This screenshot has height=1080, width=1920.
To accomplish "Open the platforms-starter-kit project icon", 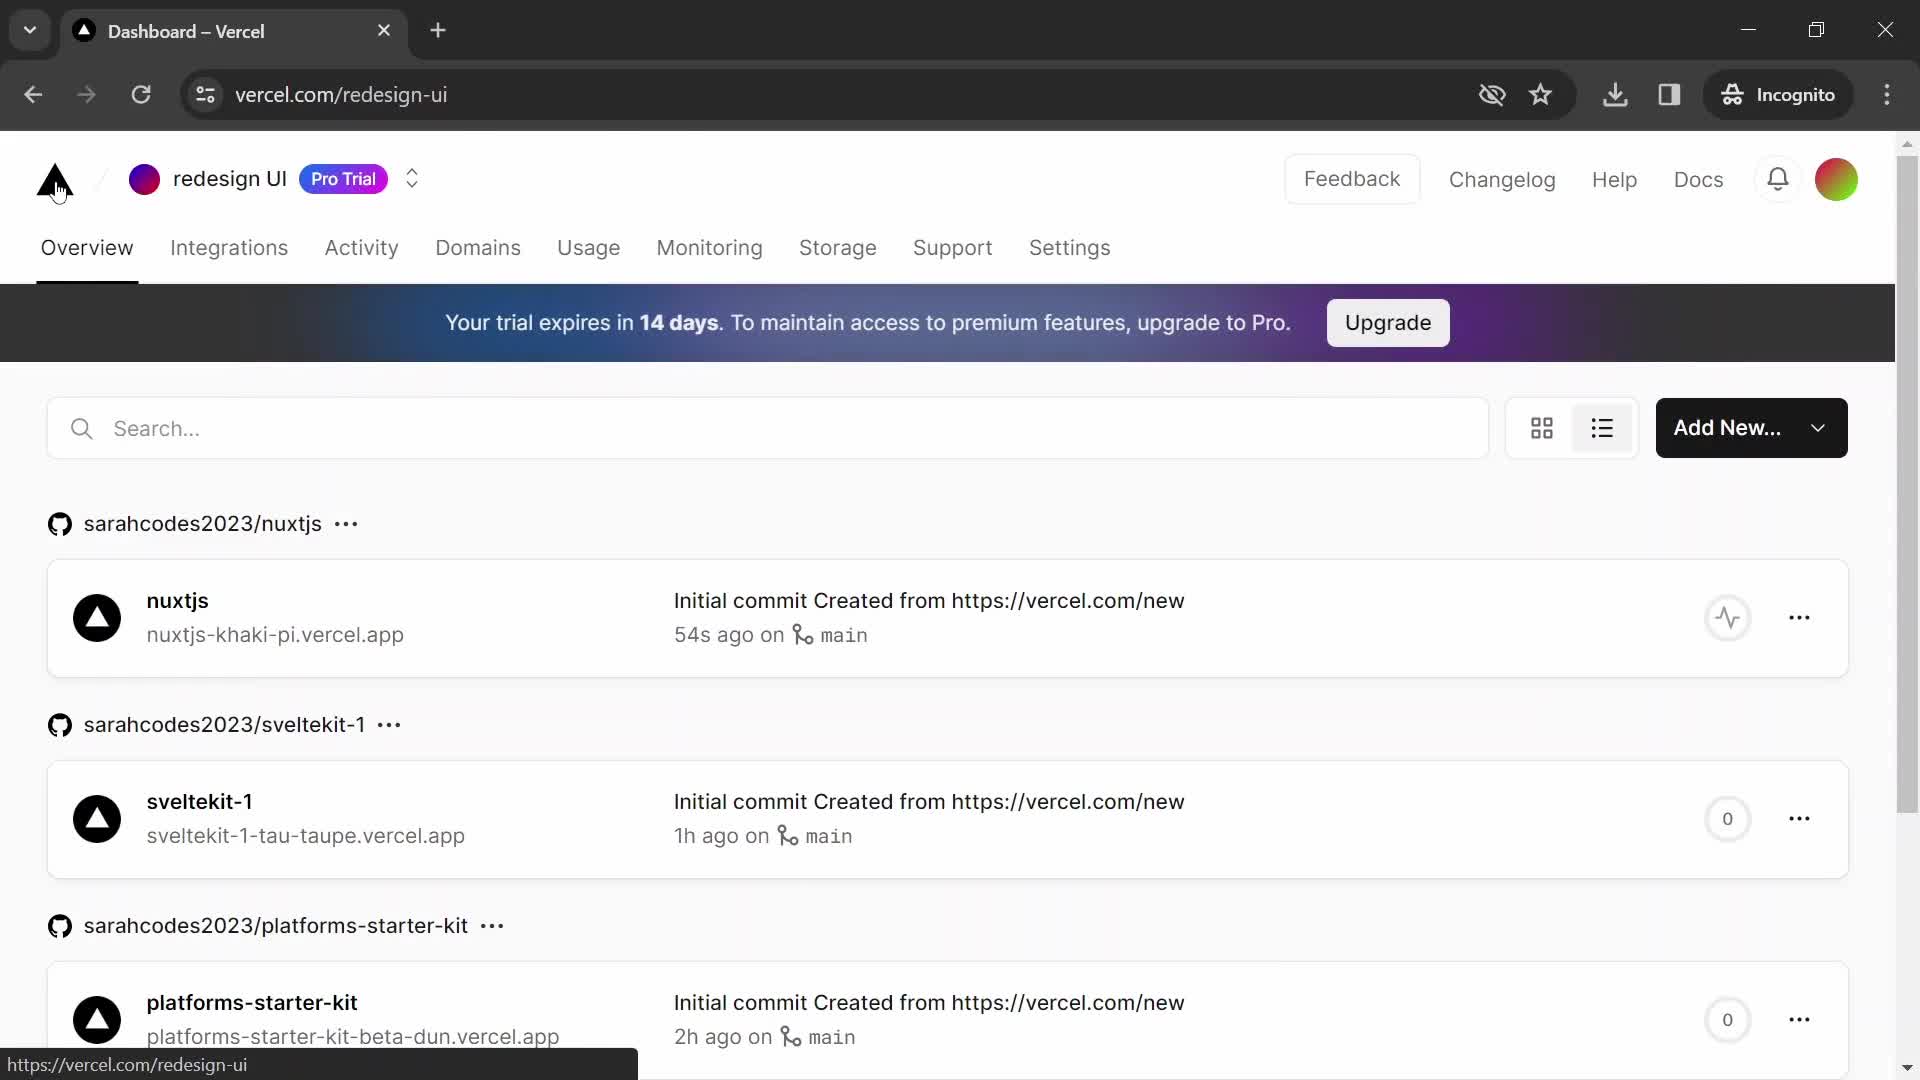I will click(97, 1020).
